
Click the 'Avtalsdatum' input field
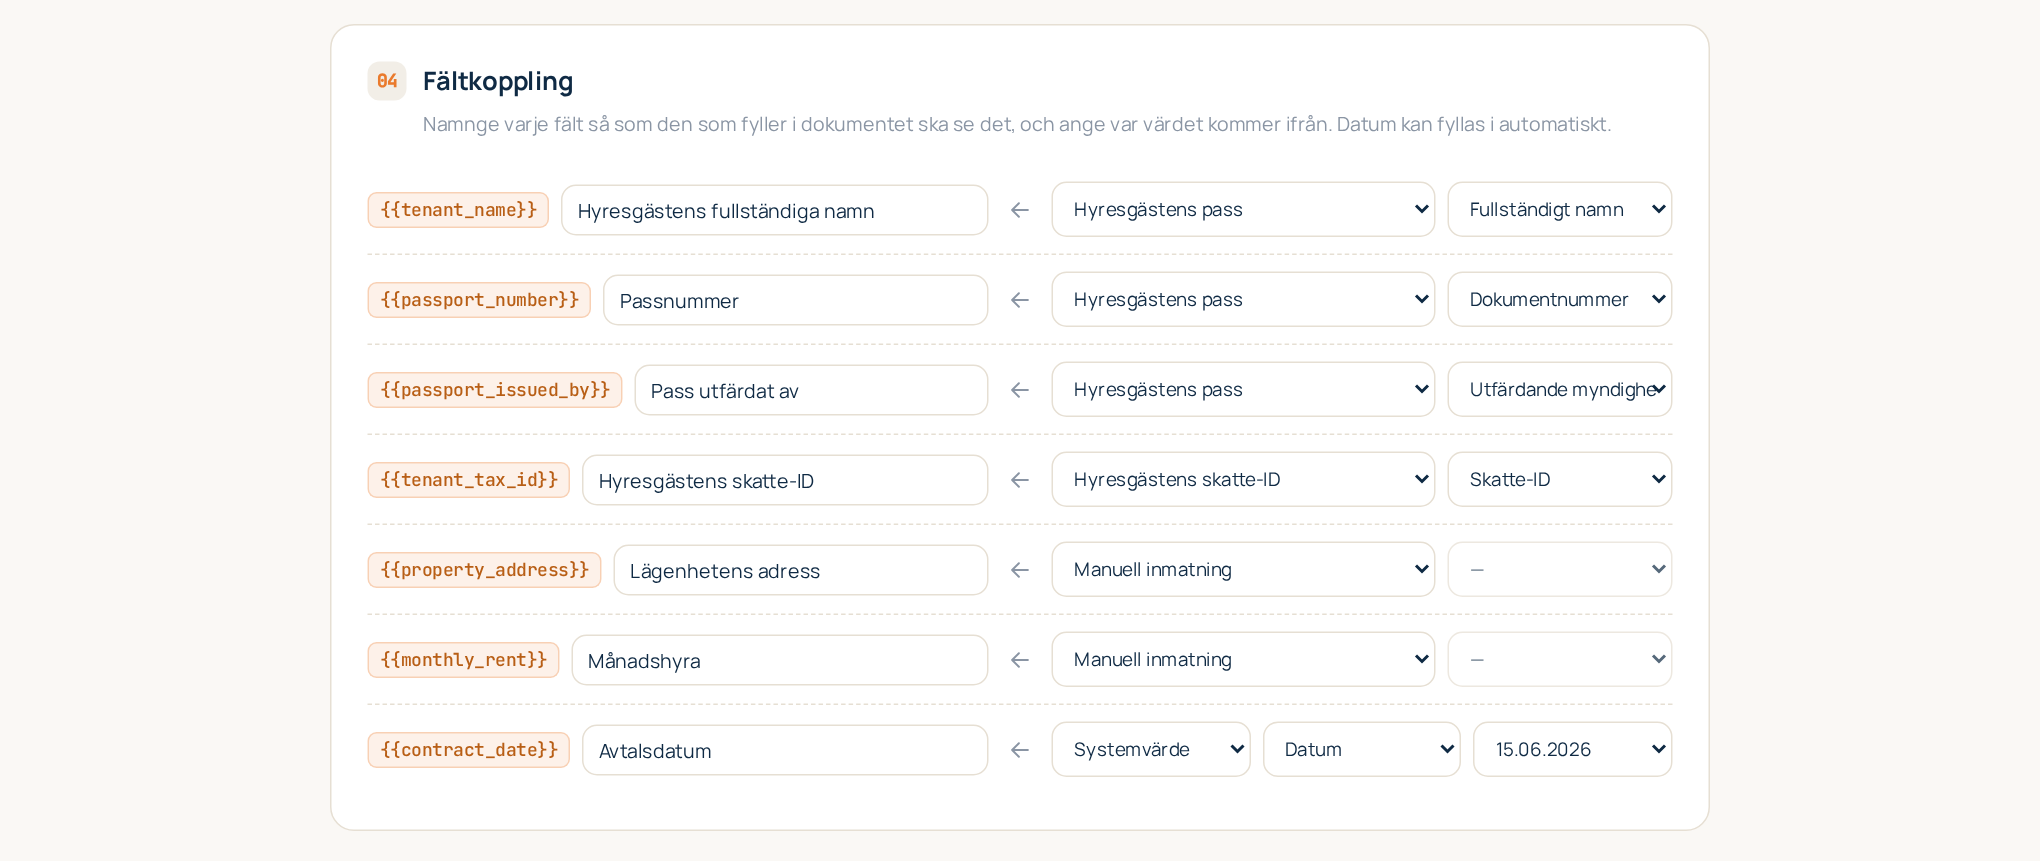[785, 750]
